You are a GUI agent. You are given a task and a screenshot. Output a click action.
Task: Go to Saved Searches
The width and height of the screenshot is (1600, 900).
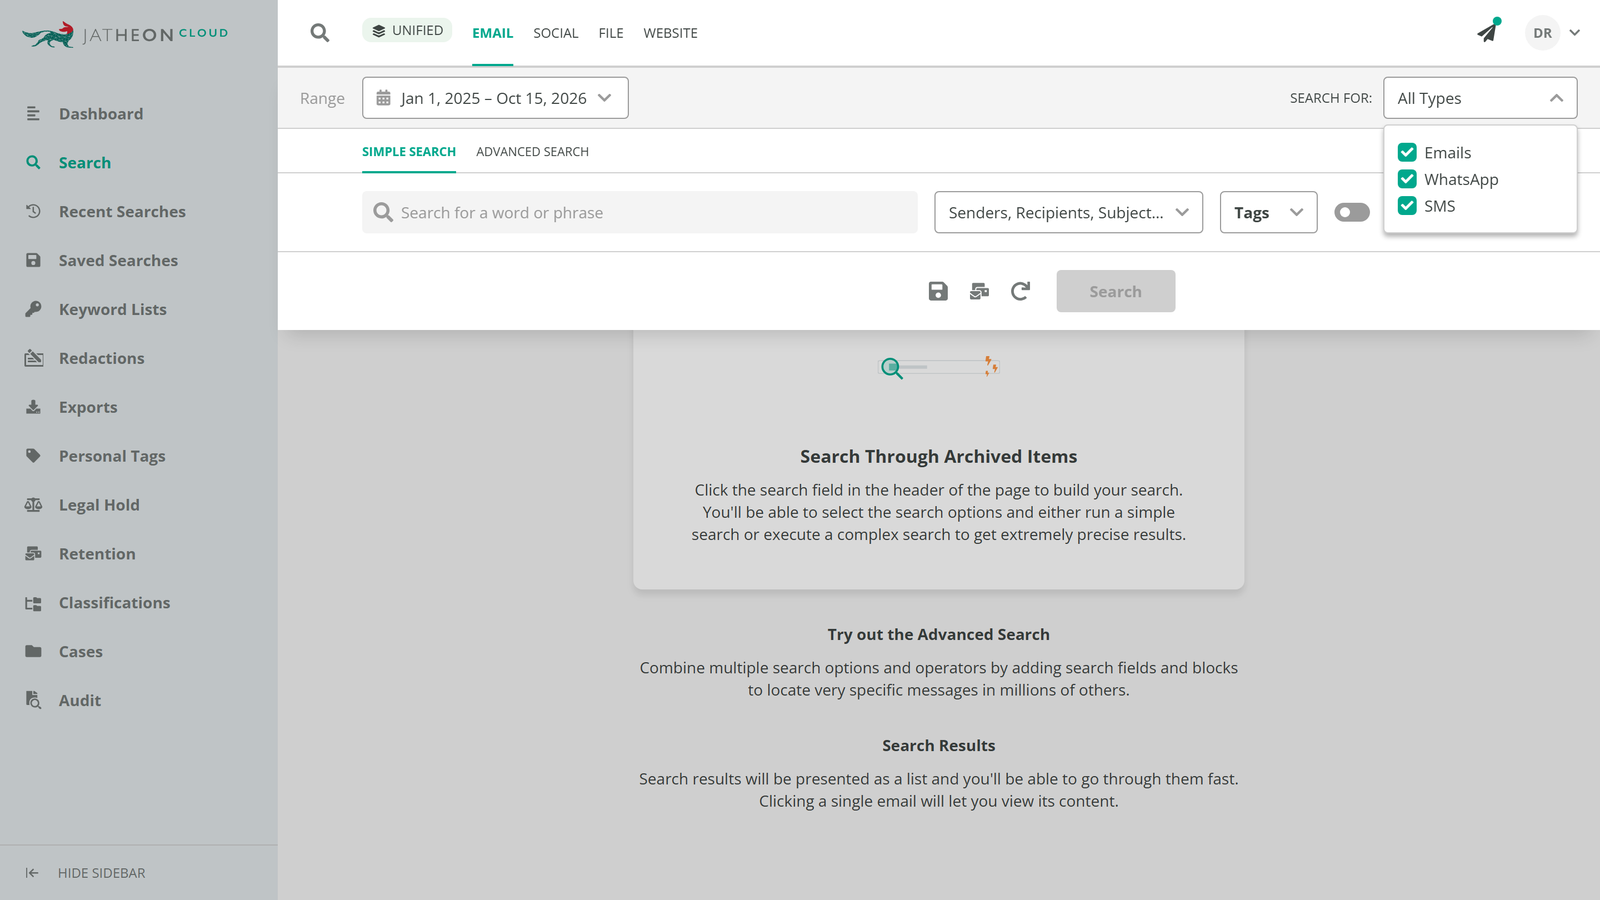pos(118,261)
